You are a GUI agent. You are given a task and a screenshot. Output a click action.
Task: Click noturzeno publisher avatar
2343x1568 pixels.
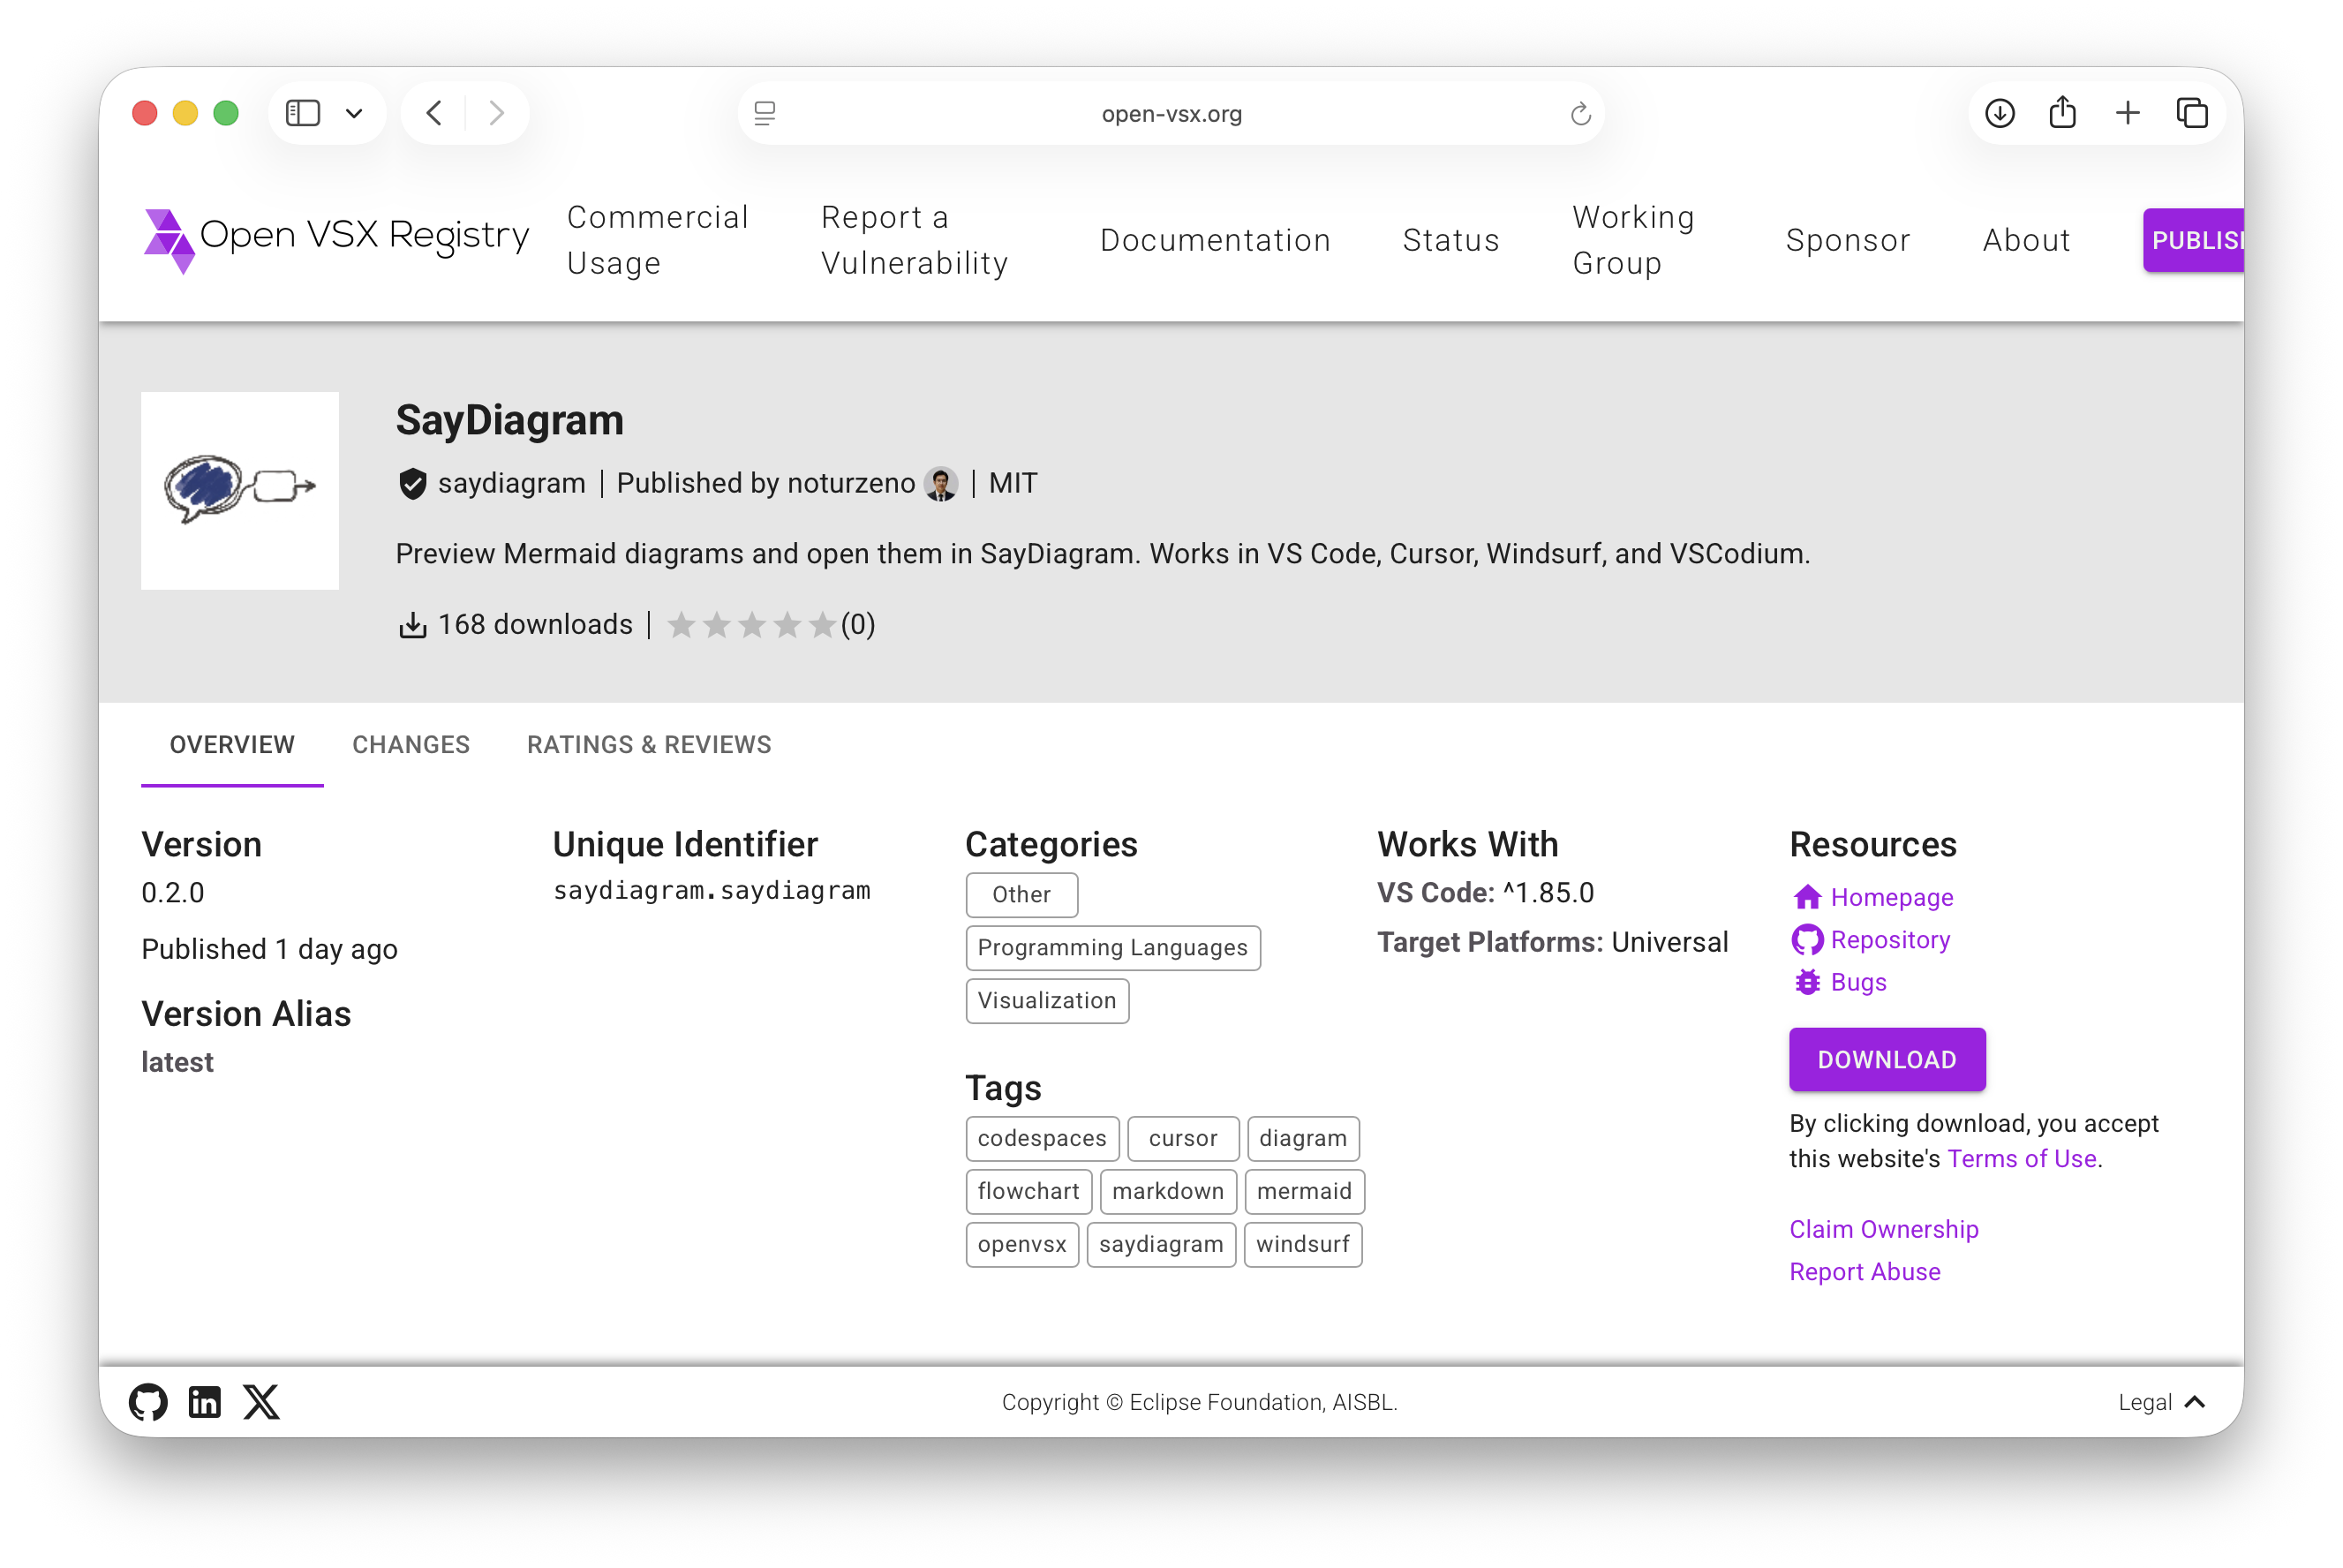(x=941, y=483)
